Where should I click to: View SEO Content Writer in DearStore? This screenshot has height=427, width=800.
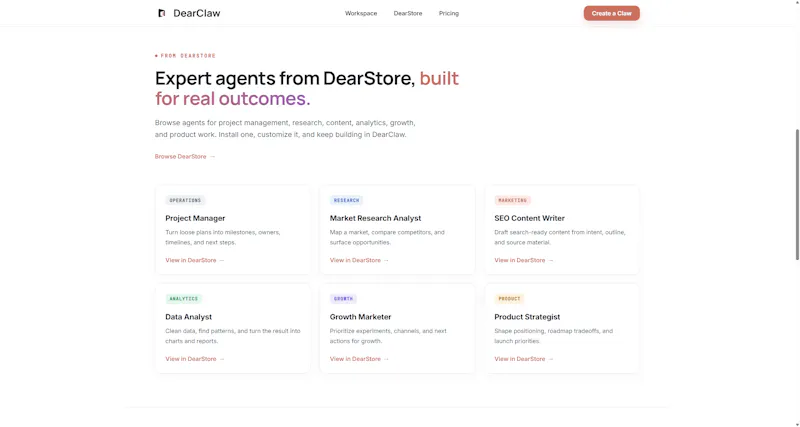pos(524,260)
